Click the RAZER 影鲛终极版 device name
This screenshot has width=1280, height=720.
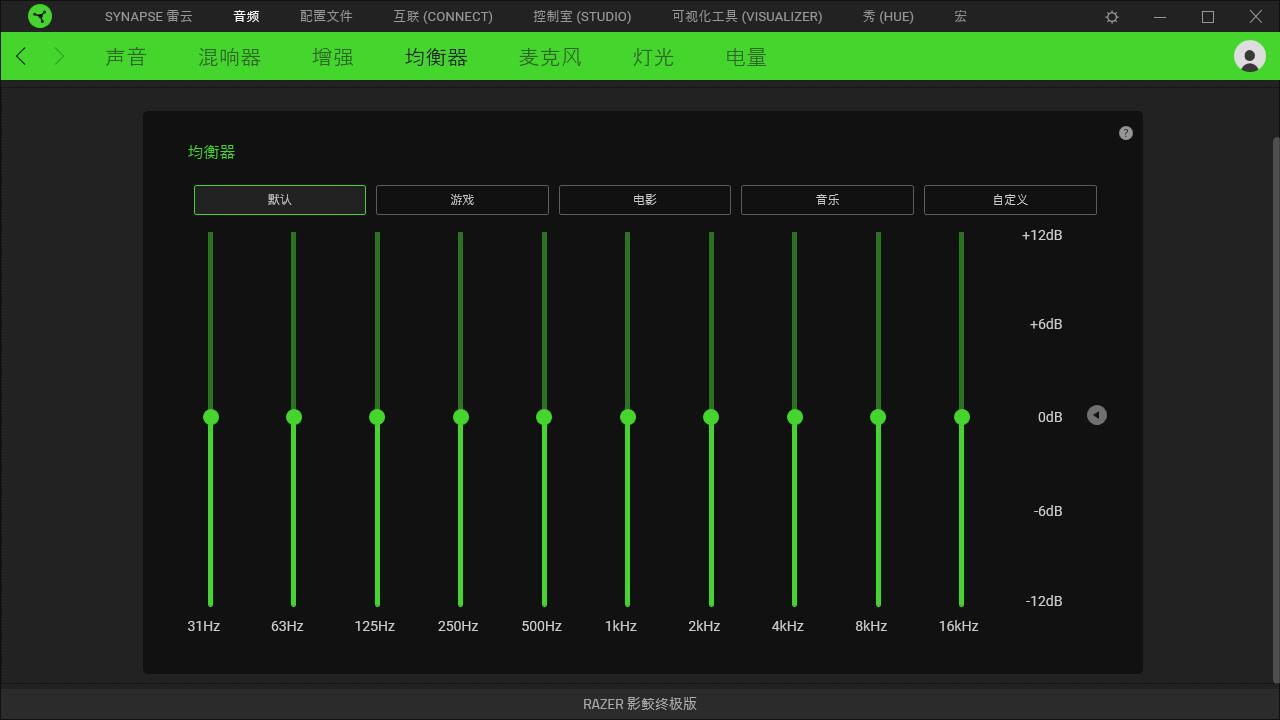[x=640, y=704]
